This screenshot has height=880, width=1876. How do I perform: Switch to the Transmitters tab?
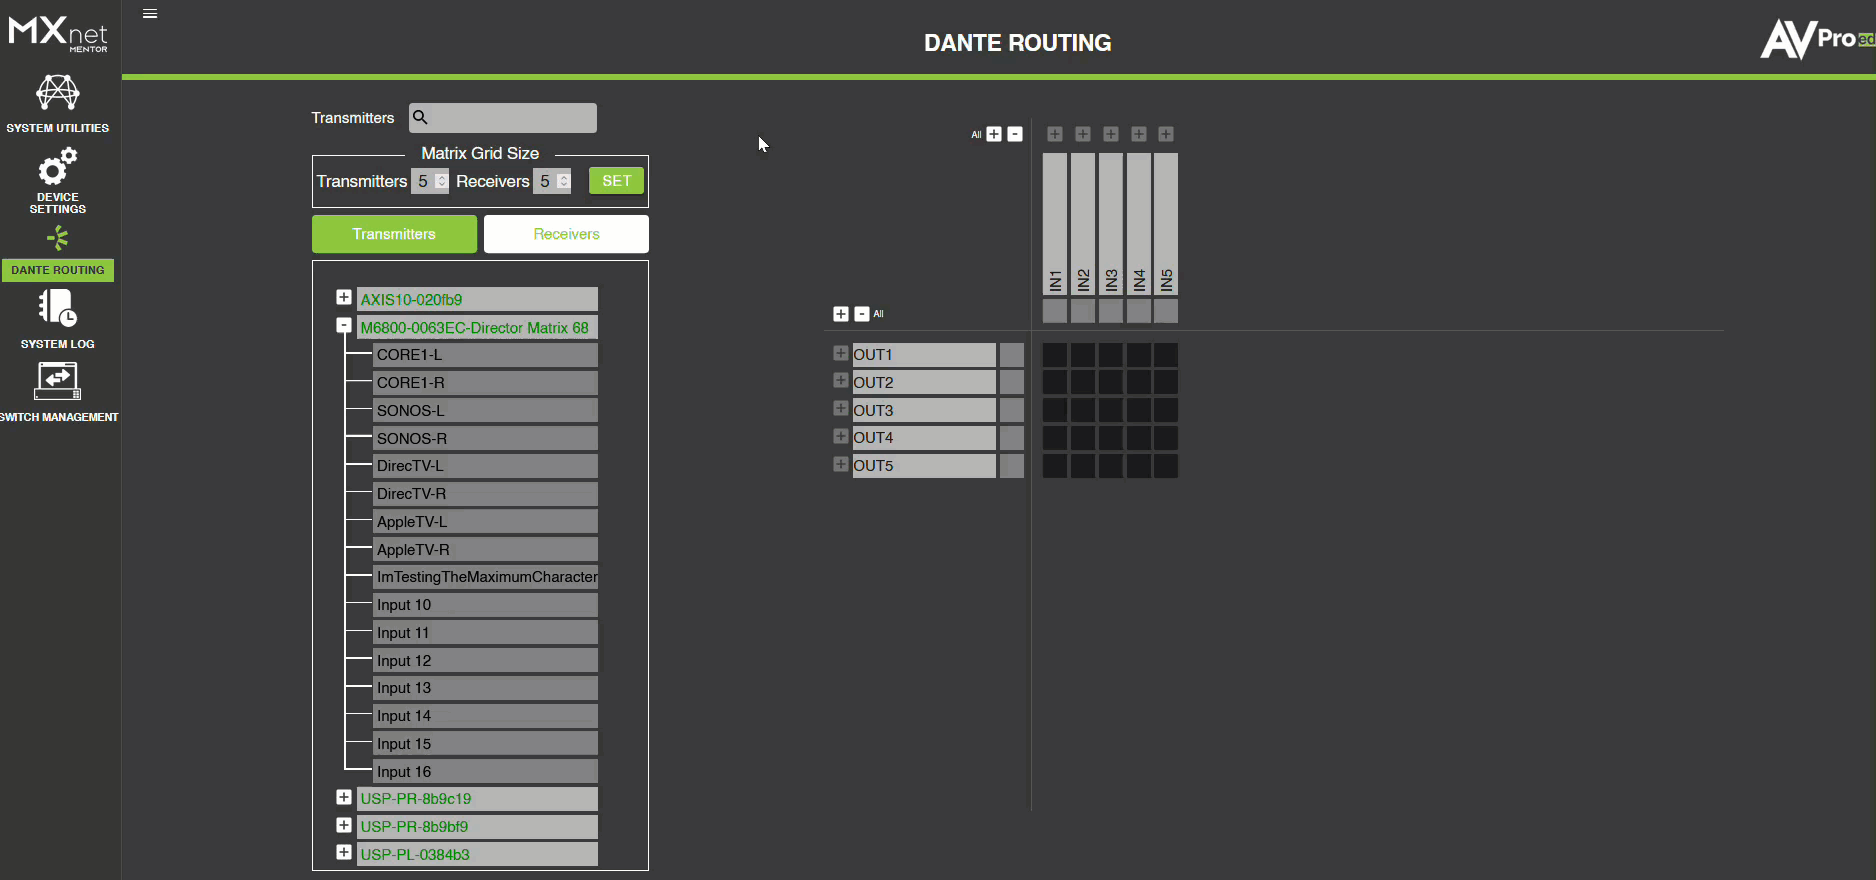(x=394, y=234)
